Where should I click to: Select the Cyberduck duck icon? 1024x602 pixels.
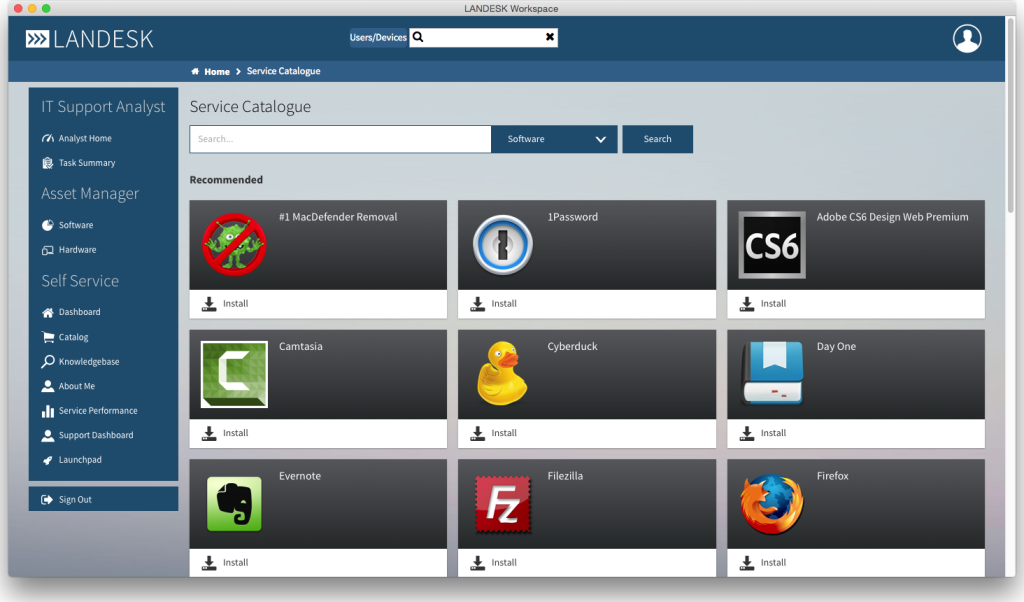pyautogui.click(x=502, y=374)
